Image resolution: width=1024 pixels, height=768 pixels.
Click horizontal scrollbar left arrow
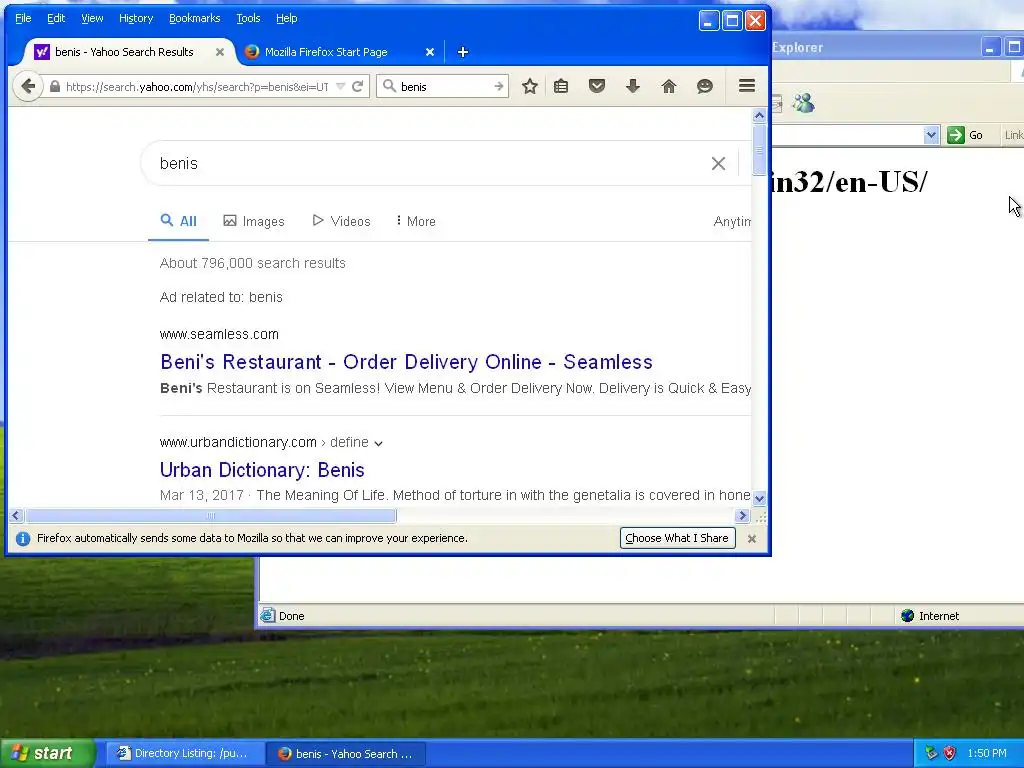(16, 516)
